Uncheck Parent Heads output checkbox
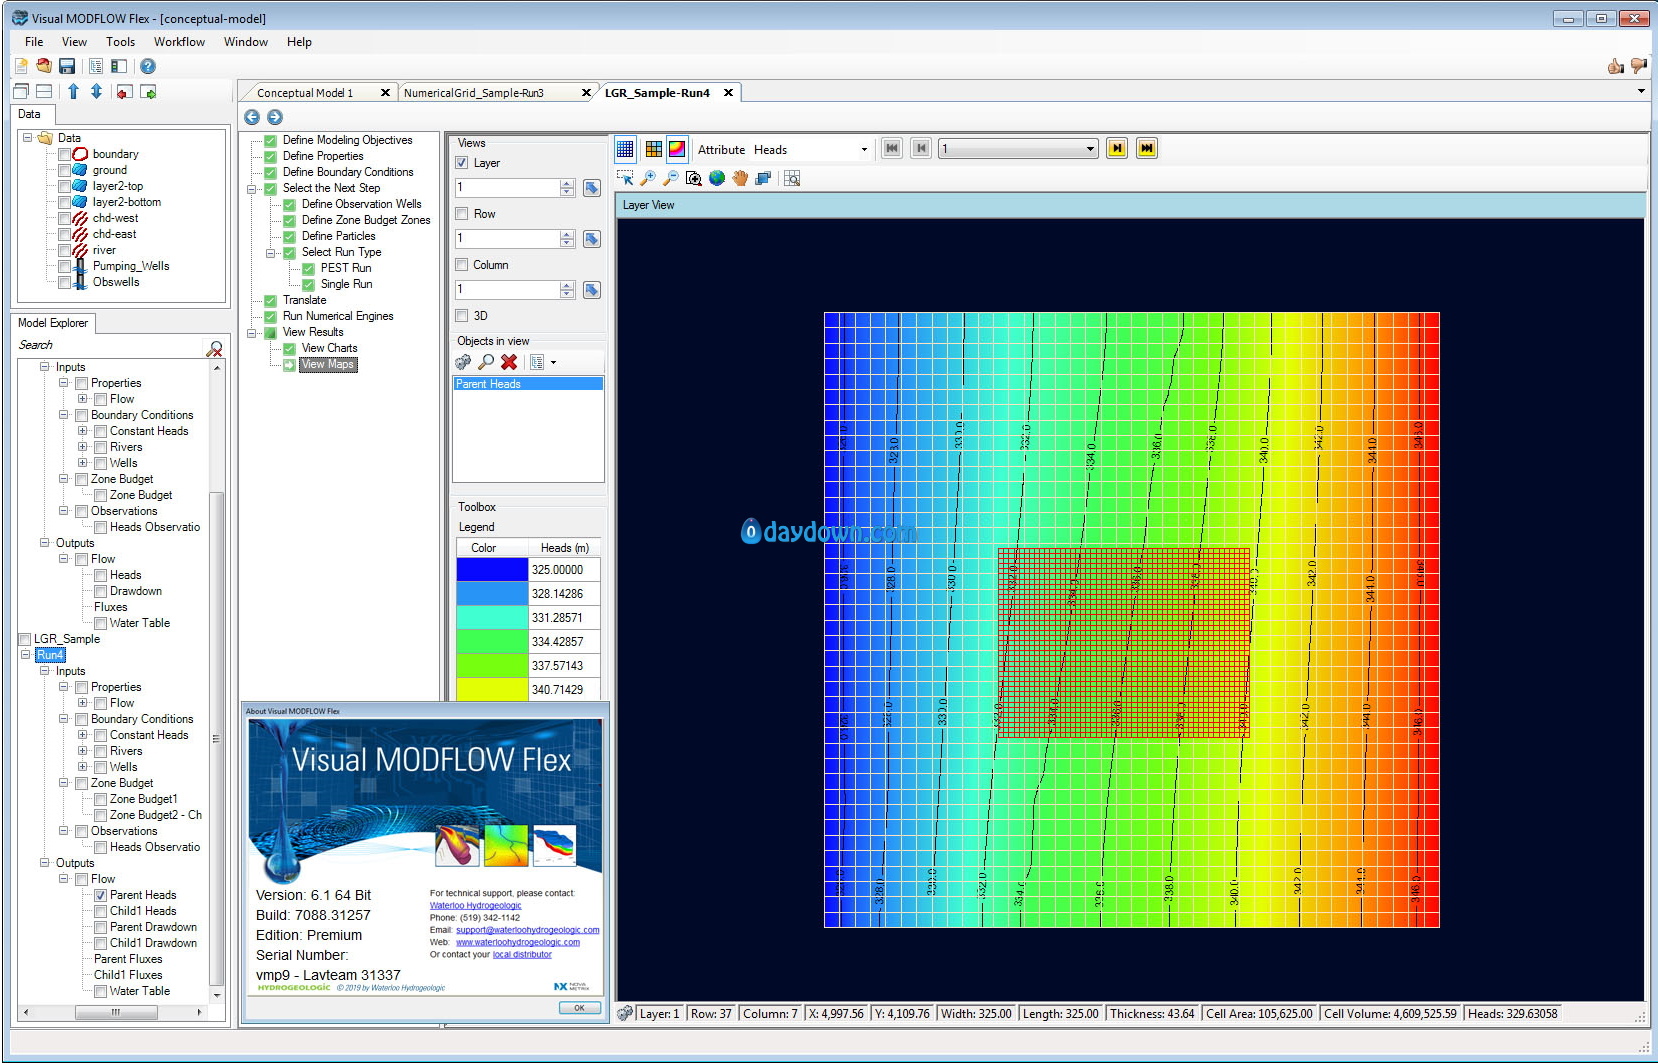1658x1063 pixels. (101, 895)
